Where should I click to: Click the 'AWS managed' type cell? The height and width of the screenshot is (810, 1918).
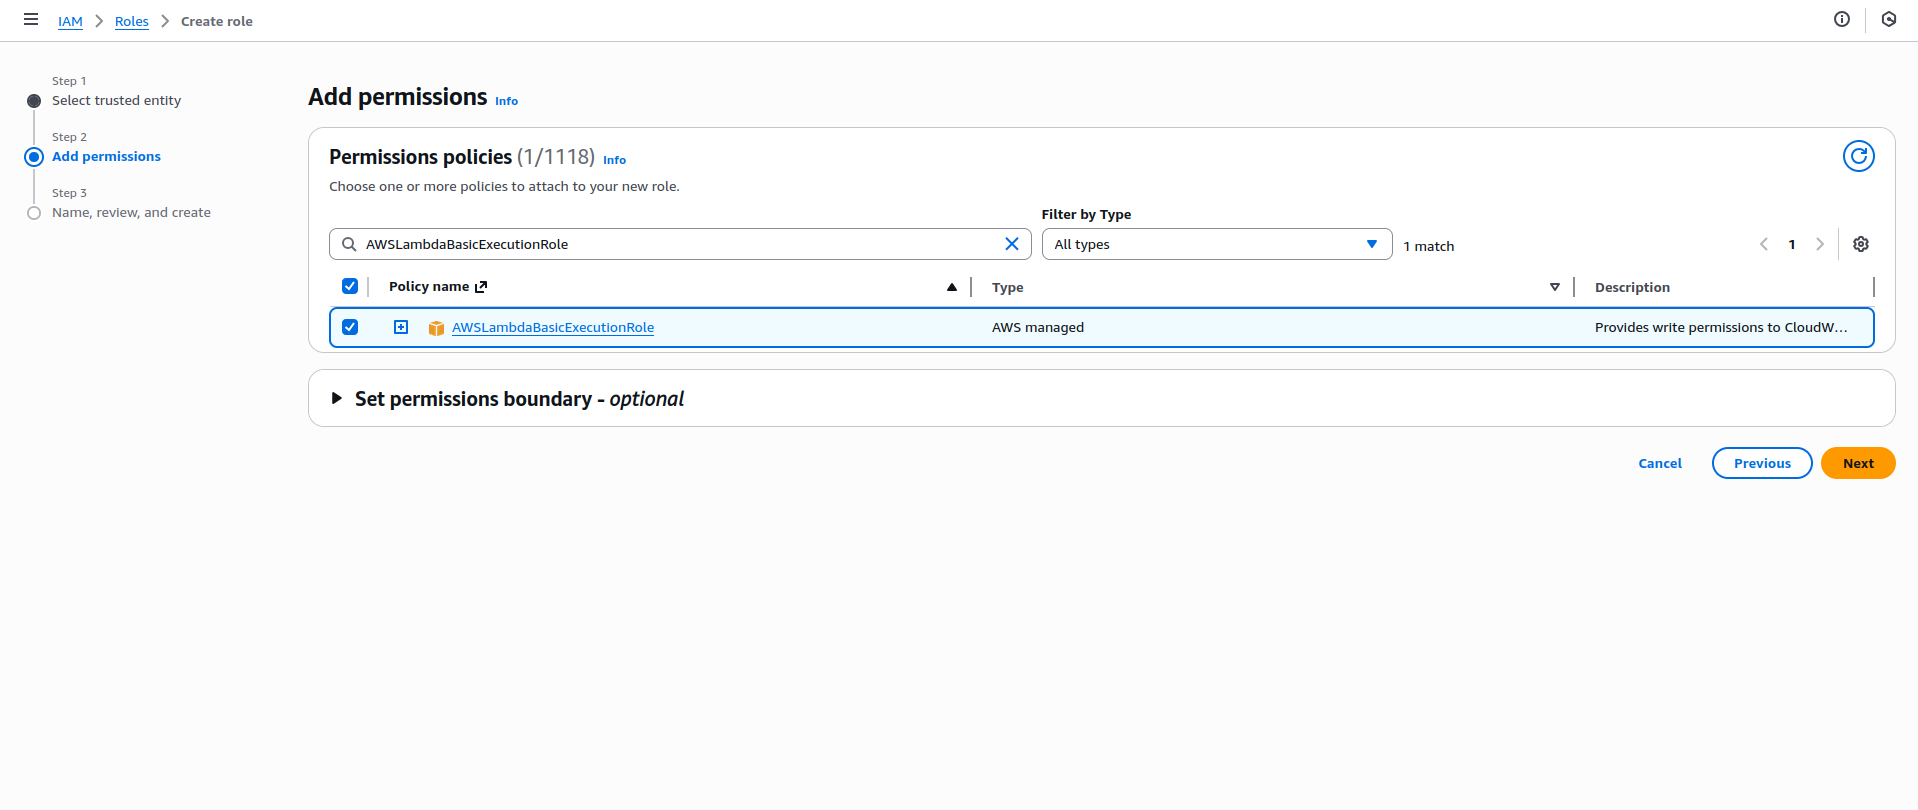click(1038, 327)
